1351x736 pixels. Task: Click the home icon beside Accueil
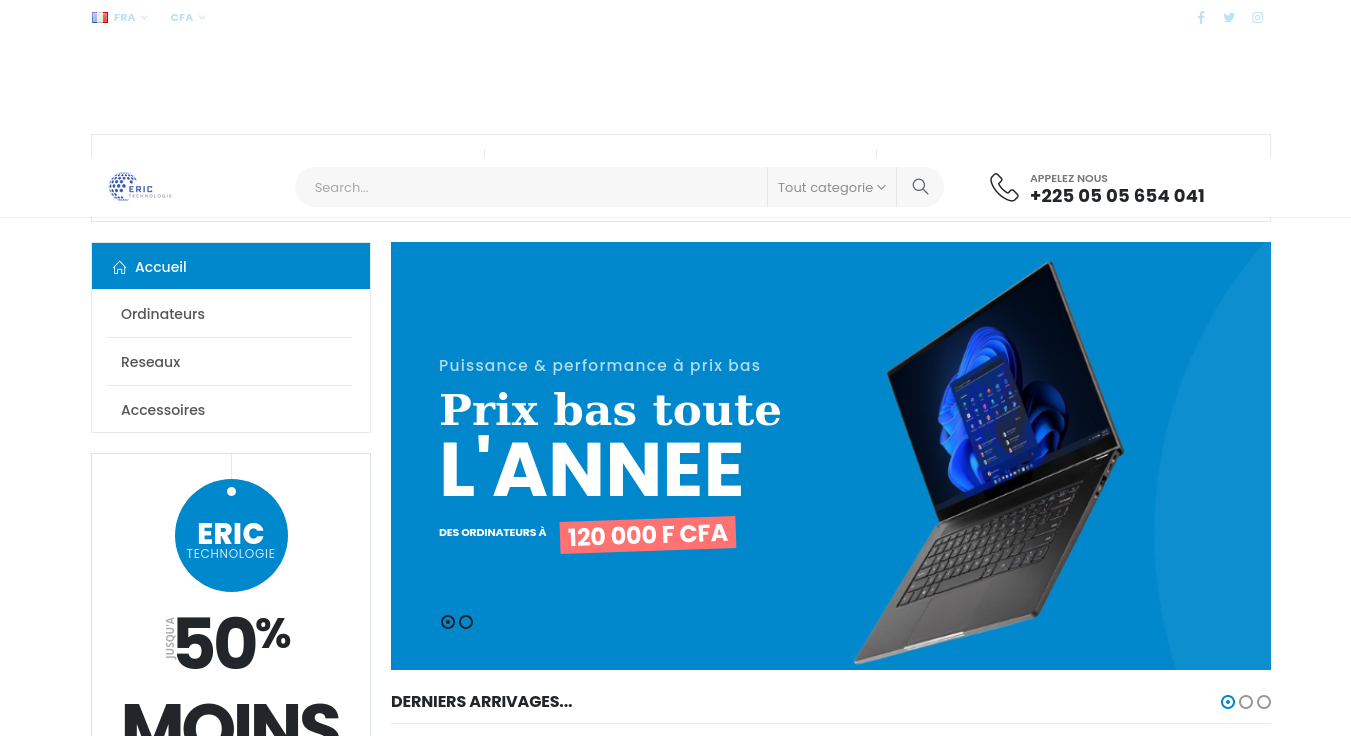pos(120,267)
